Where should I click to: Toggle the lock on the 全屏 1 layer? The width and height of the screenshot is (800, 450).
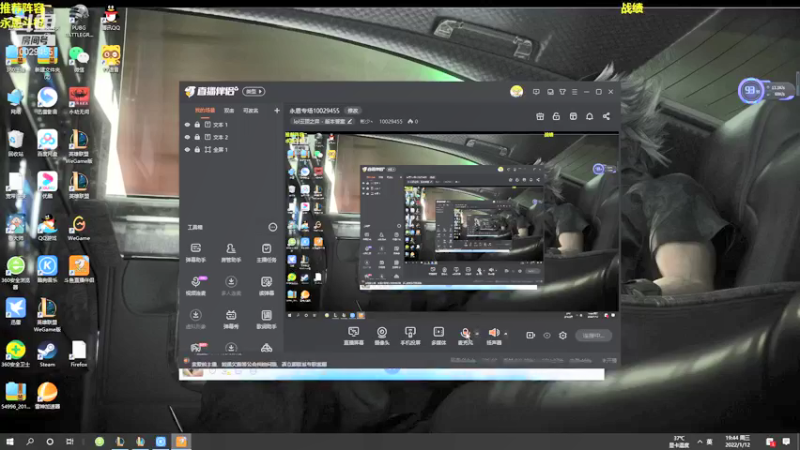click(197, 149)
